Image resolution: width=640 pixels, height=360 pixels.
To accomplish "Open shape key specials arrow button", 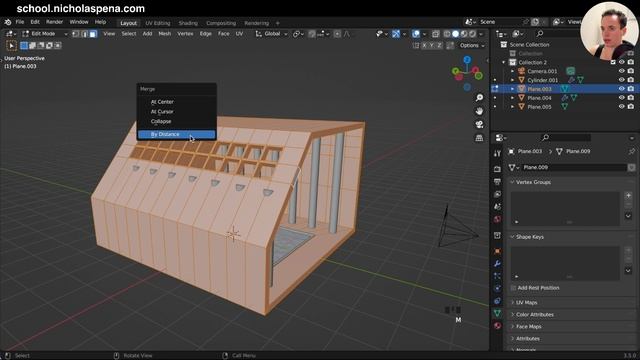I will (x=628, y=270).
